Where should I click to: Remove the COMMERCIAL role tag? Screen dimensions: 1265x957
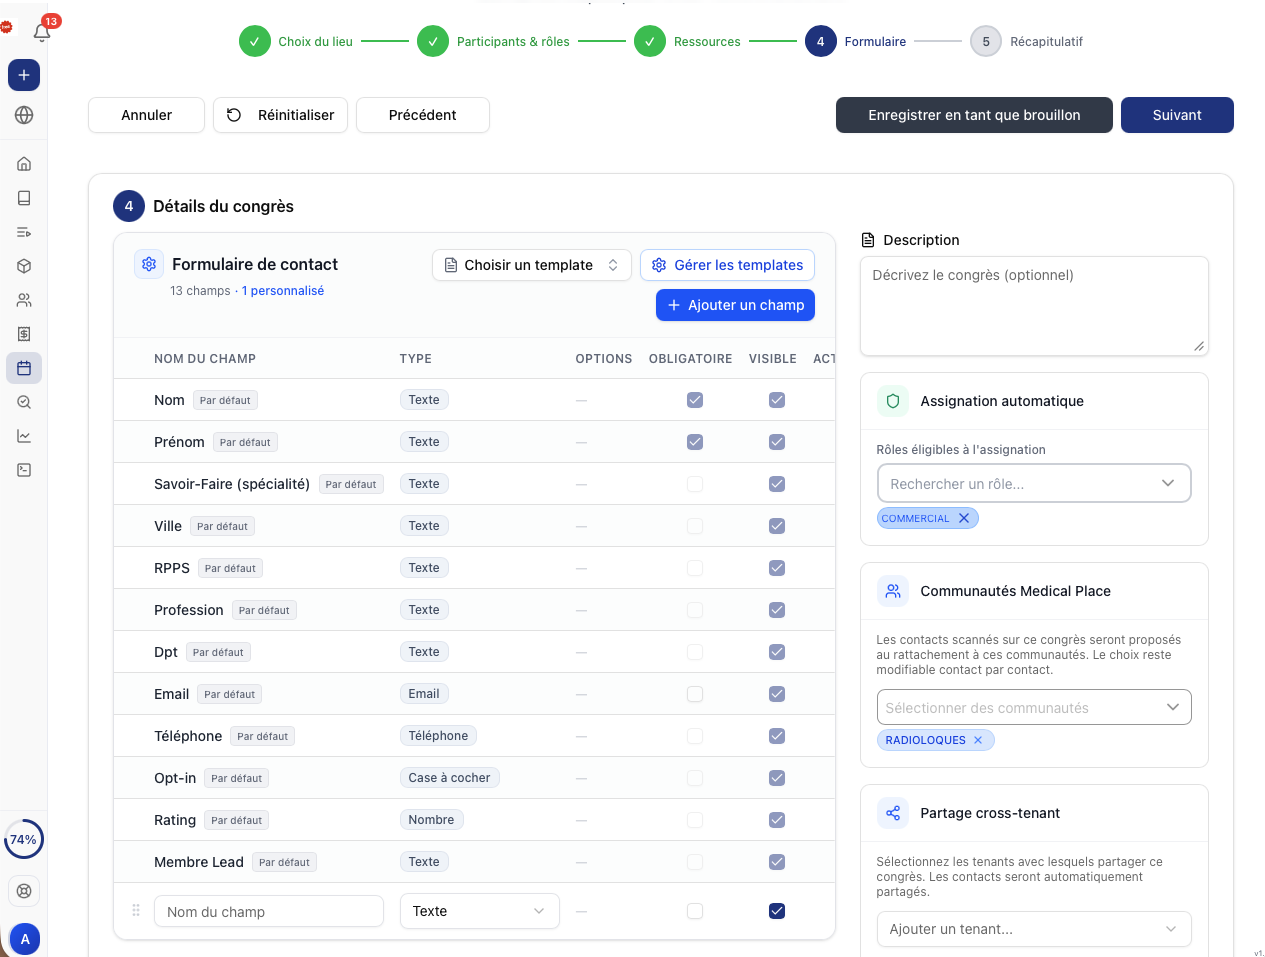[x=964, y=518]
